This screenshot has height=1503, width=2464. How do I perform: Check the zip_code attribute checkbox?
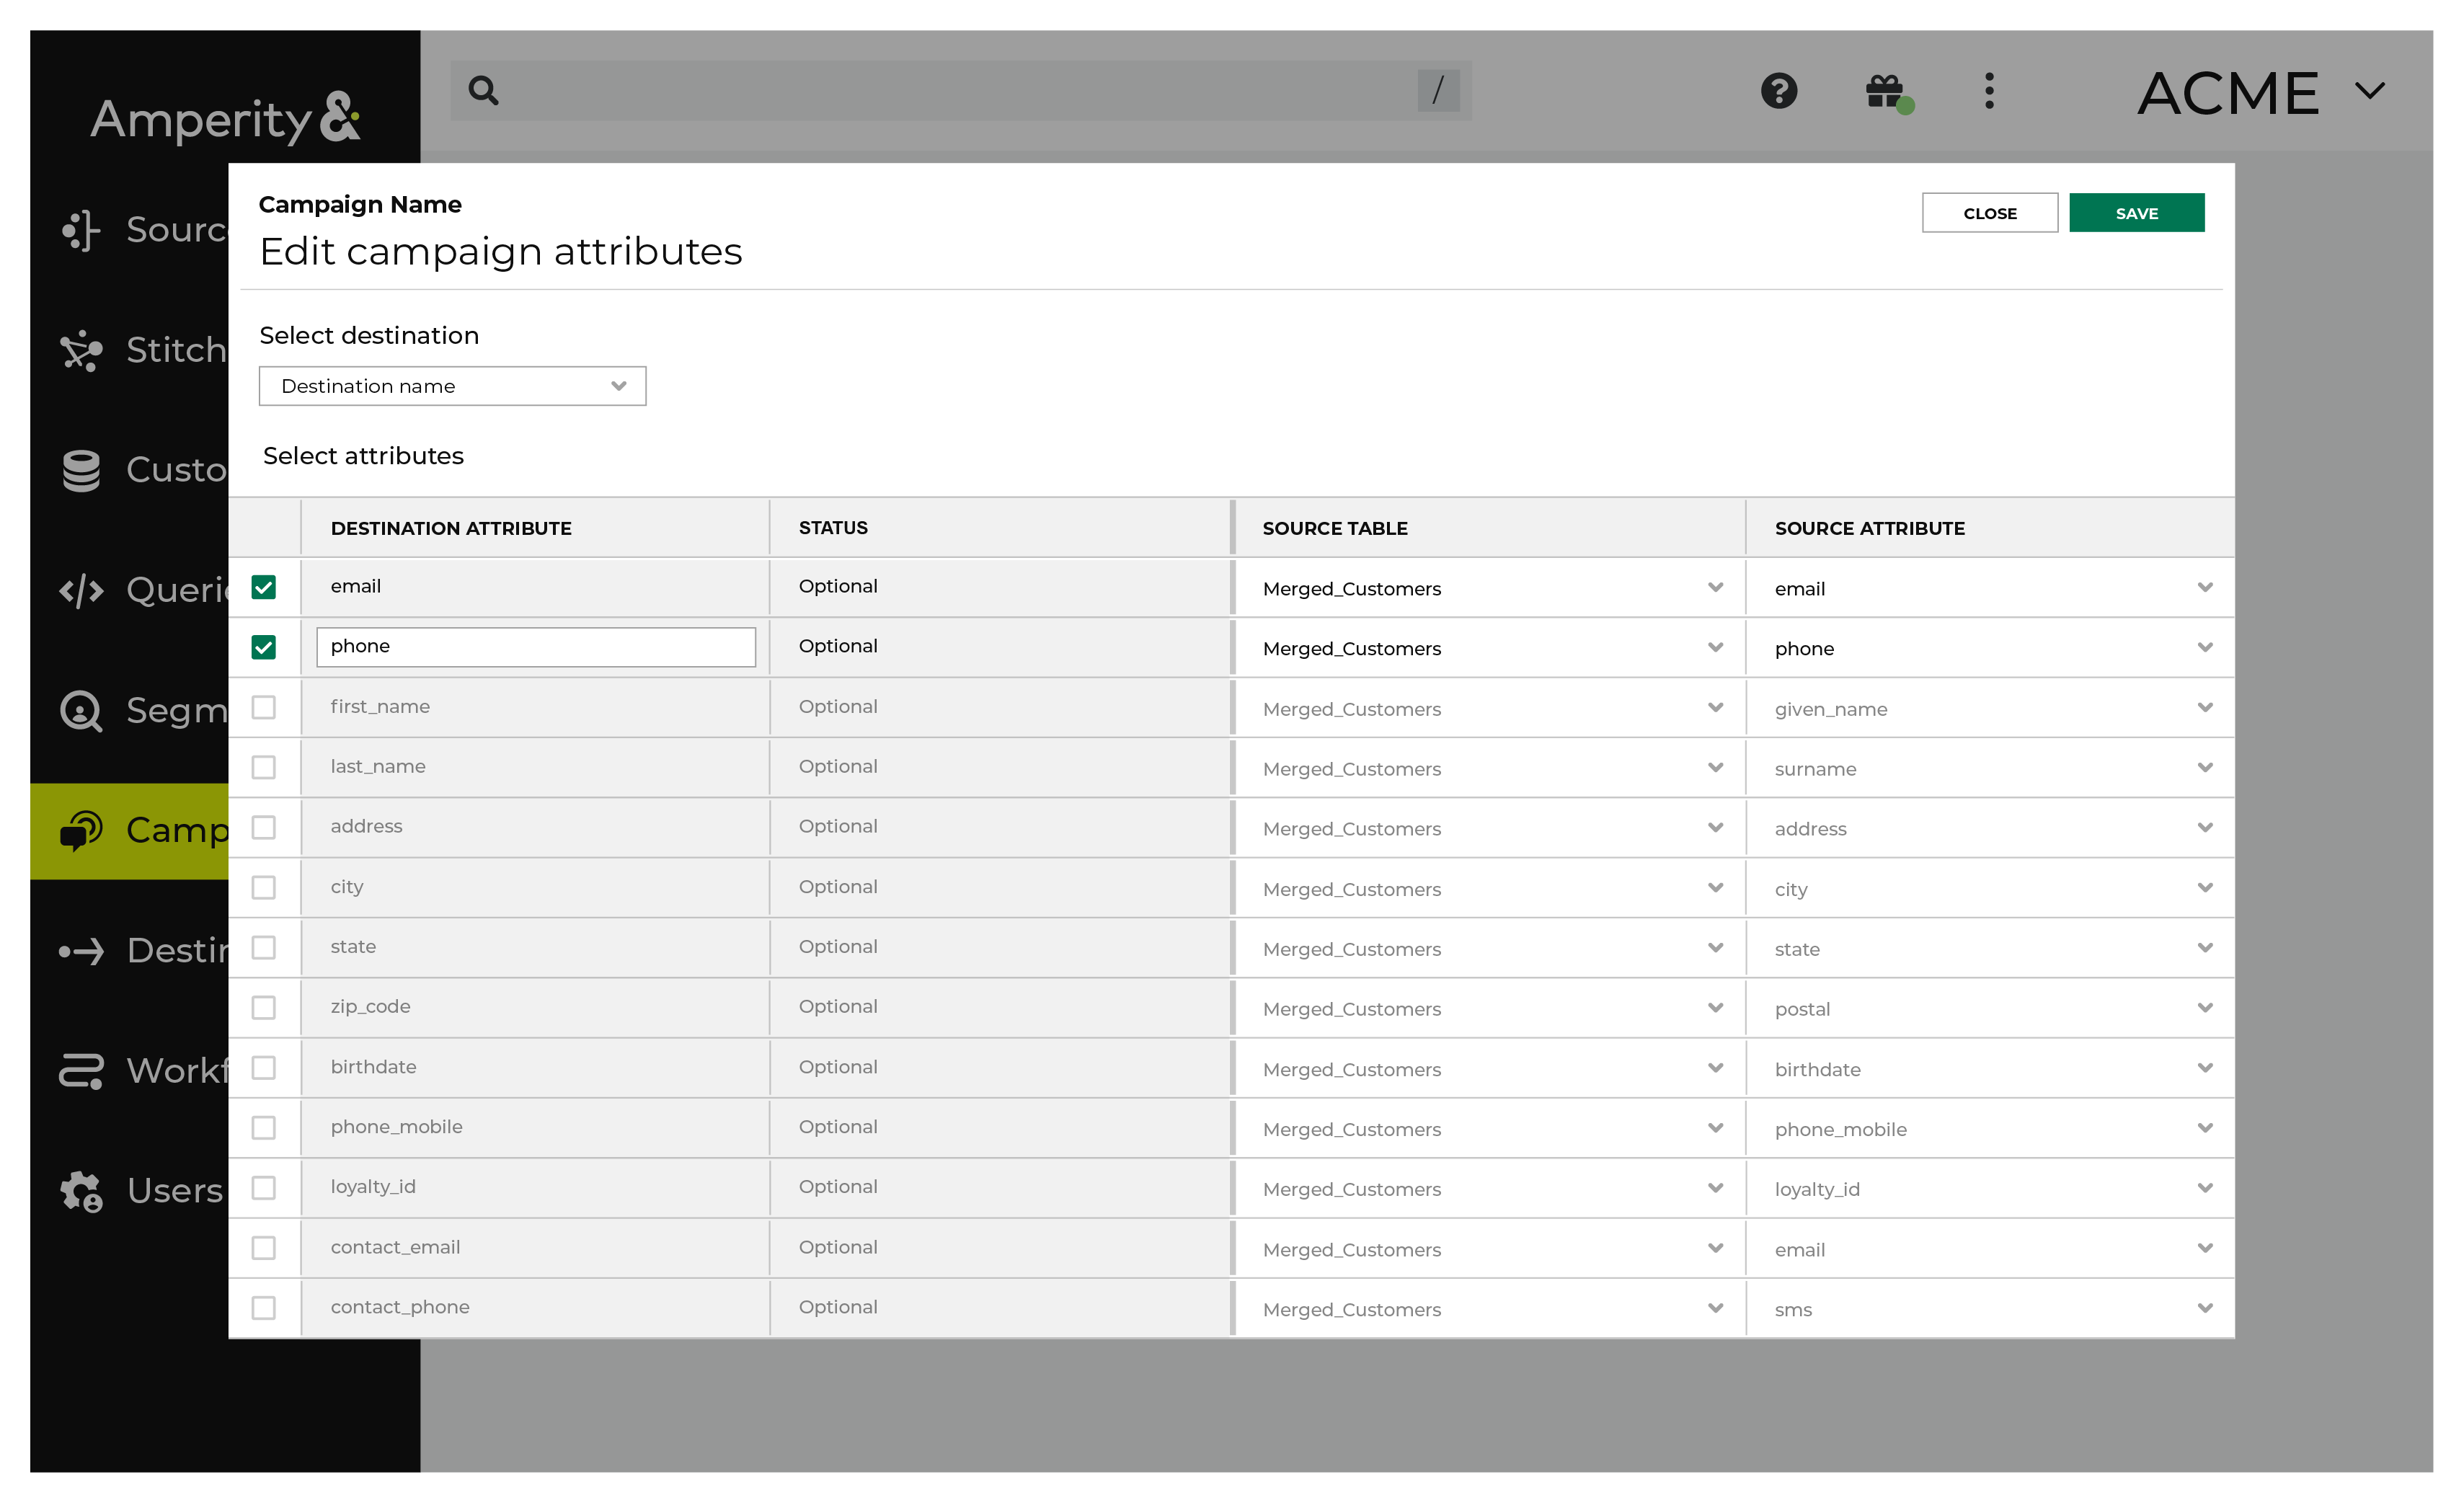pos(263,1007)
